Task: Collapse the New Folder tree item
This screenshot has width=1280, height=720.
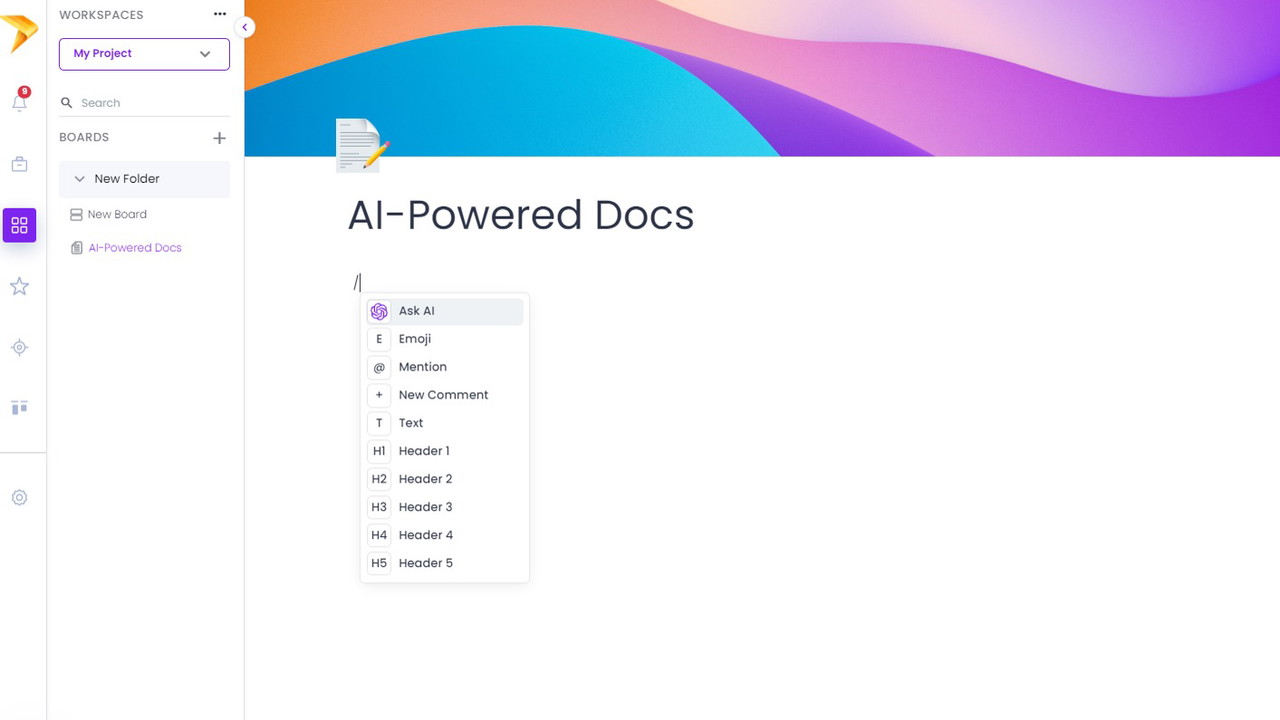Action: coord(80,179)
